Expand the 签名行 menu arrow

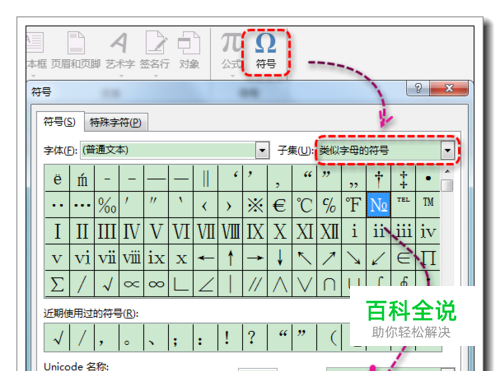tap(156, 76)
